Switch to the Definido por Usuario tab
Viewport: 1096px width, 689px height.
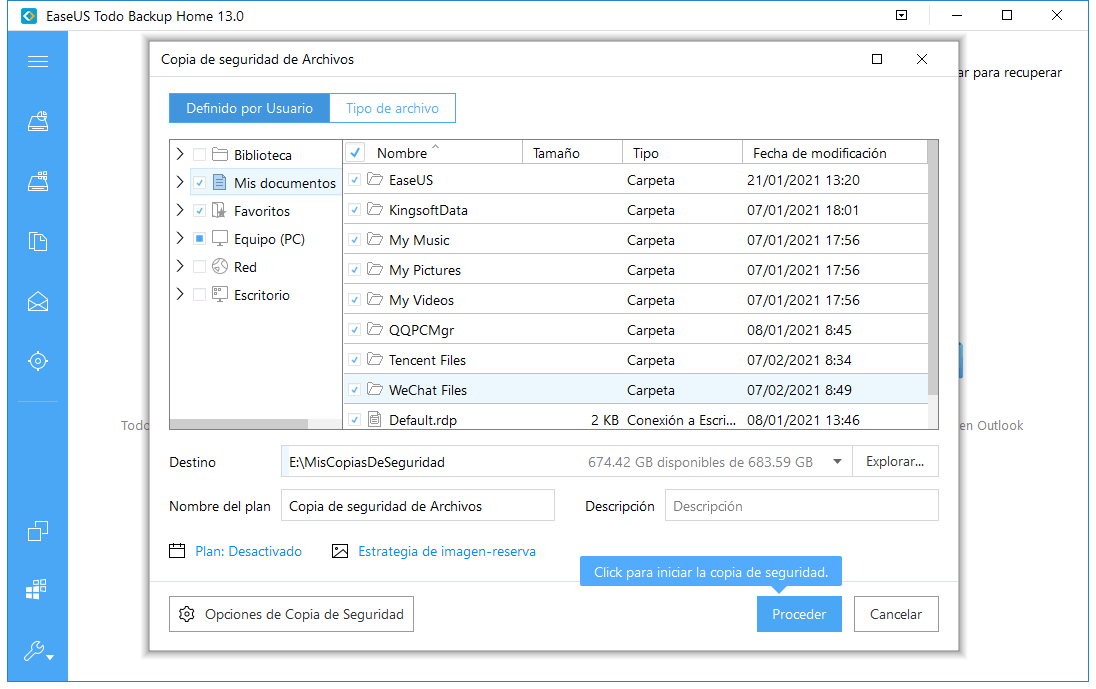pos(249,108)
